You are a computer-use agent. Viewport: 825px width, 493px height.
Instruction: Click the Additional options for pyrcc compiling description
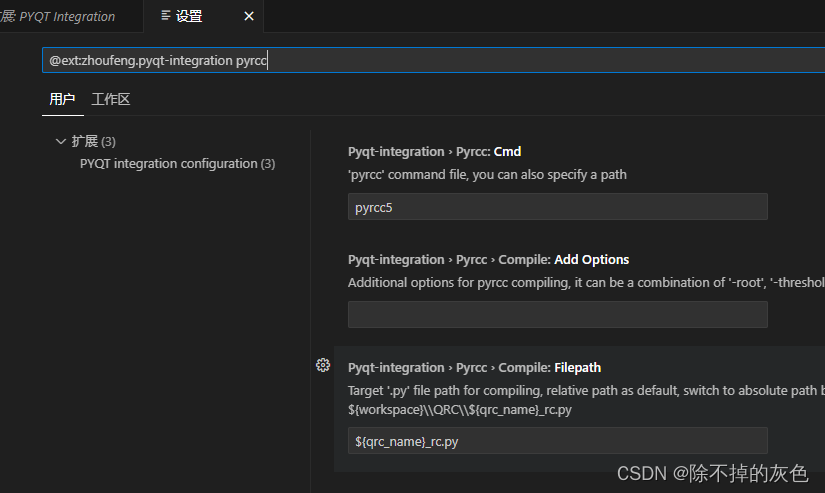point(586,283)
